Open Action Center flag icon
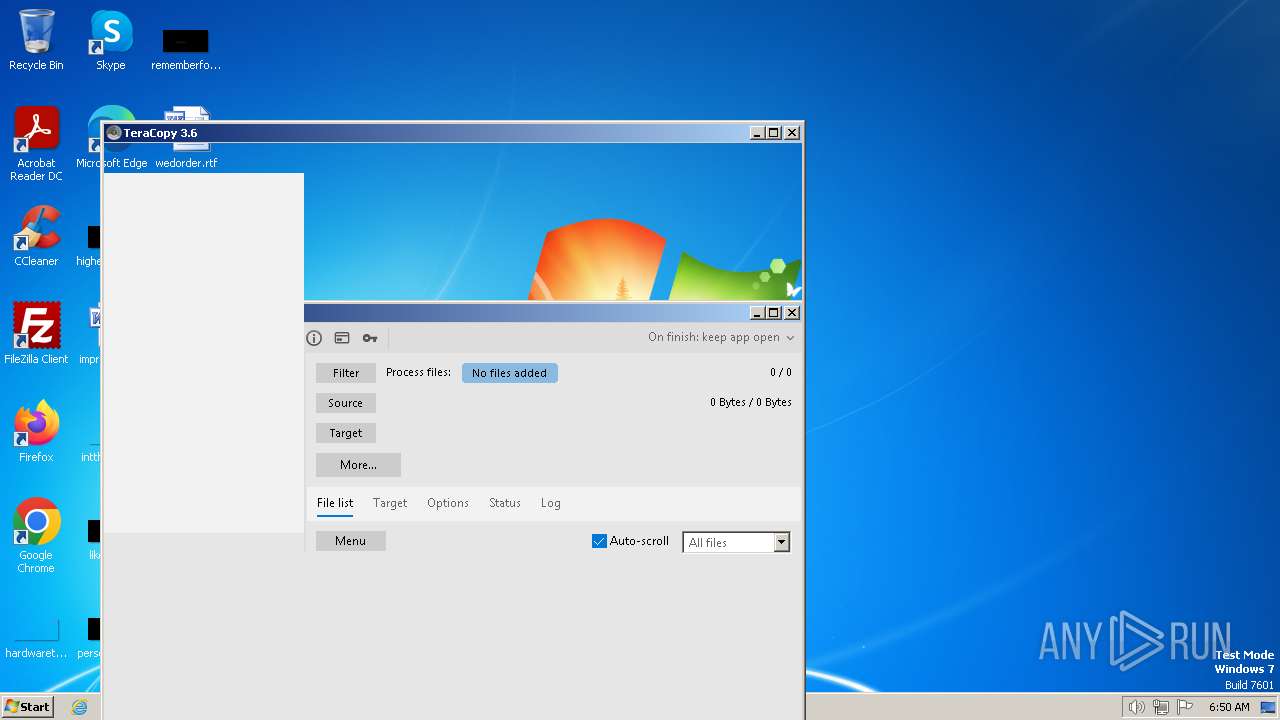Viewport: 1280px width, 720px height. 1185,707
